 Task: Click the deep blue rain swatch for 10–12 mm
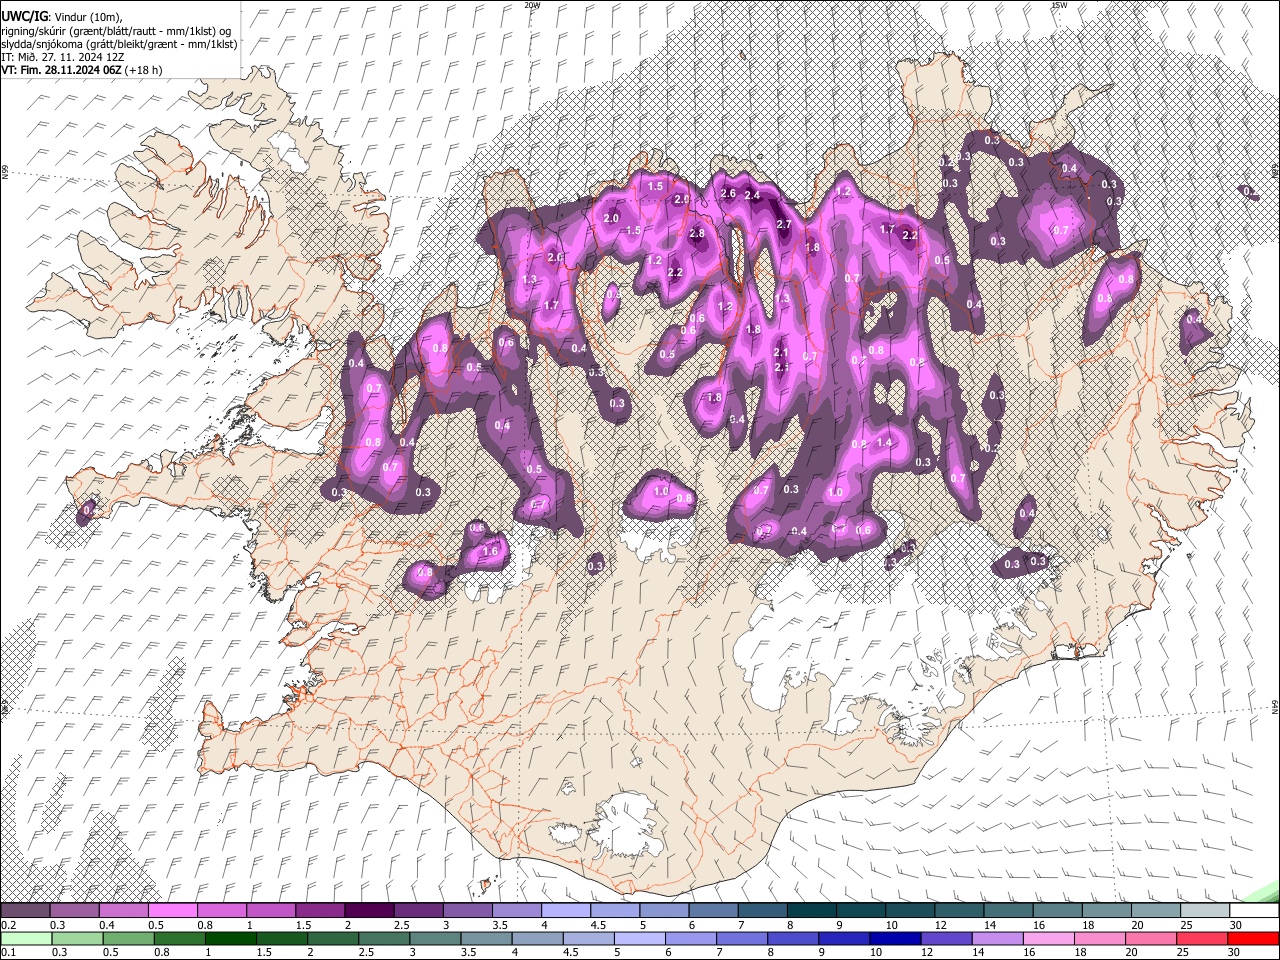894,938
